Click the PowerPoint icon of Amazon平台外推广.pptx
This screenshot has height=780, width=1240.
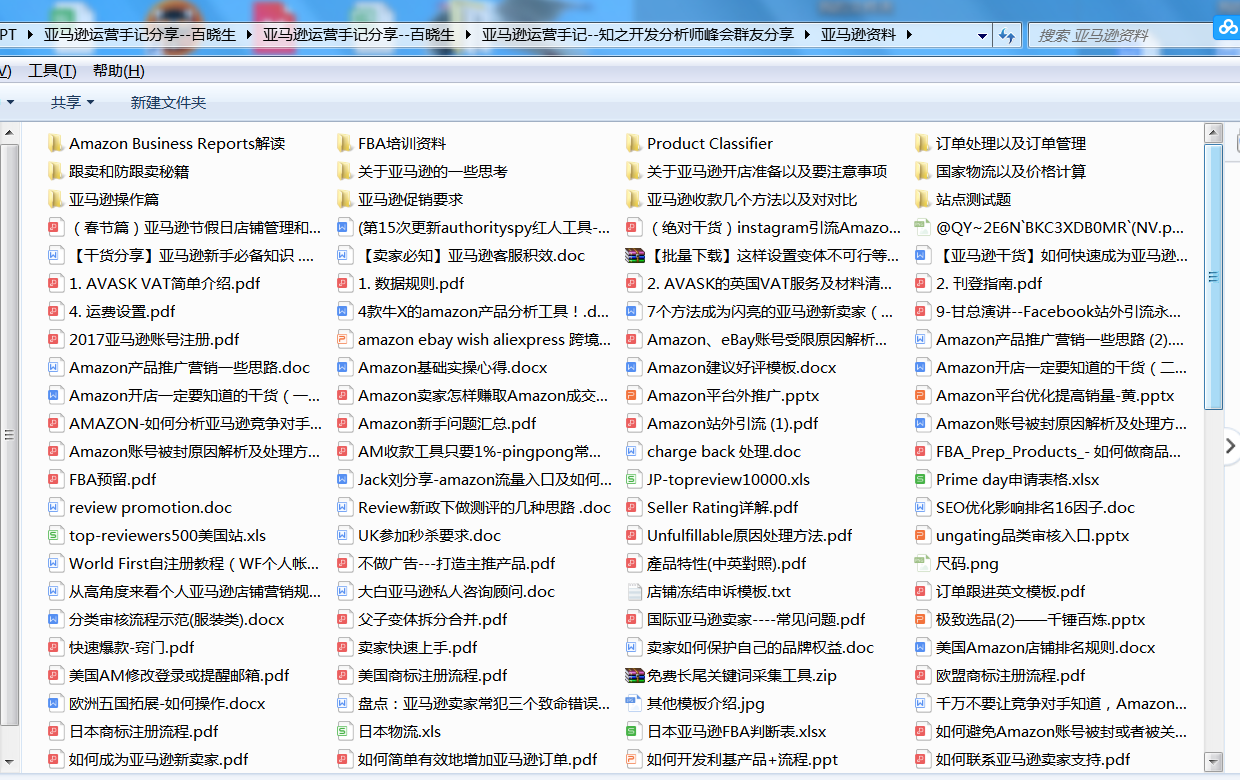(x=634, y=395)
